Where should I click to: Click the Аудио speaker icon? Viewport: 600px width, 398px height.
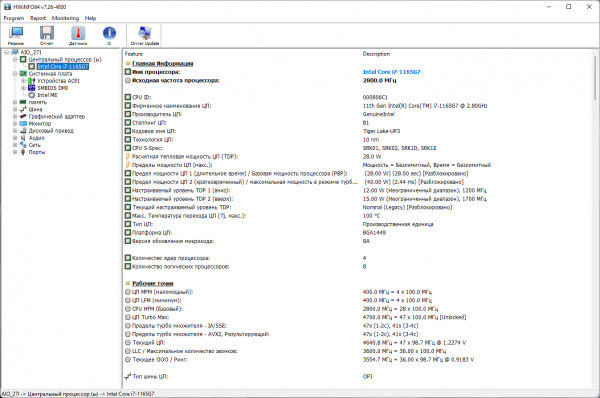click(x=23, y=138)
